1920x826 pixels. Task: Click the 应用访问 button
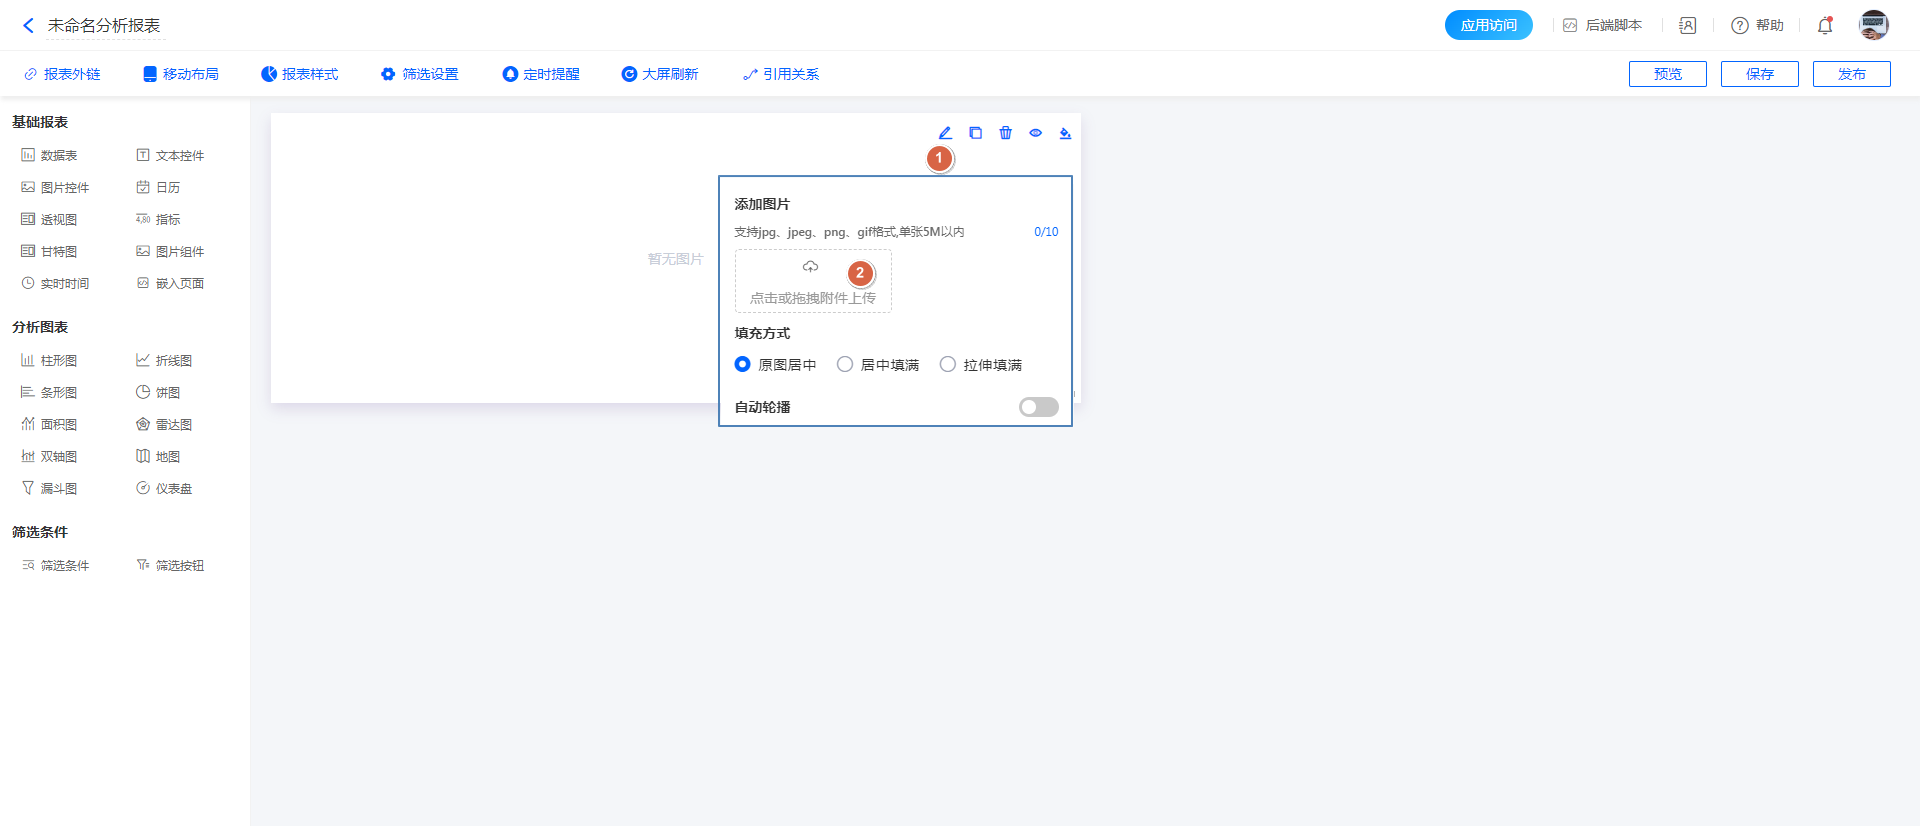(1488, 25)
